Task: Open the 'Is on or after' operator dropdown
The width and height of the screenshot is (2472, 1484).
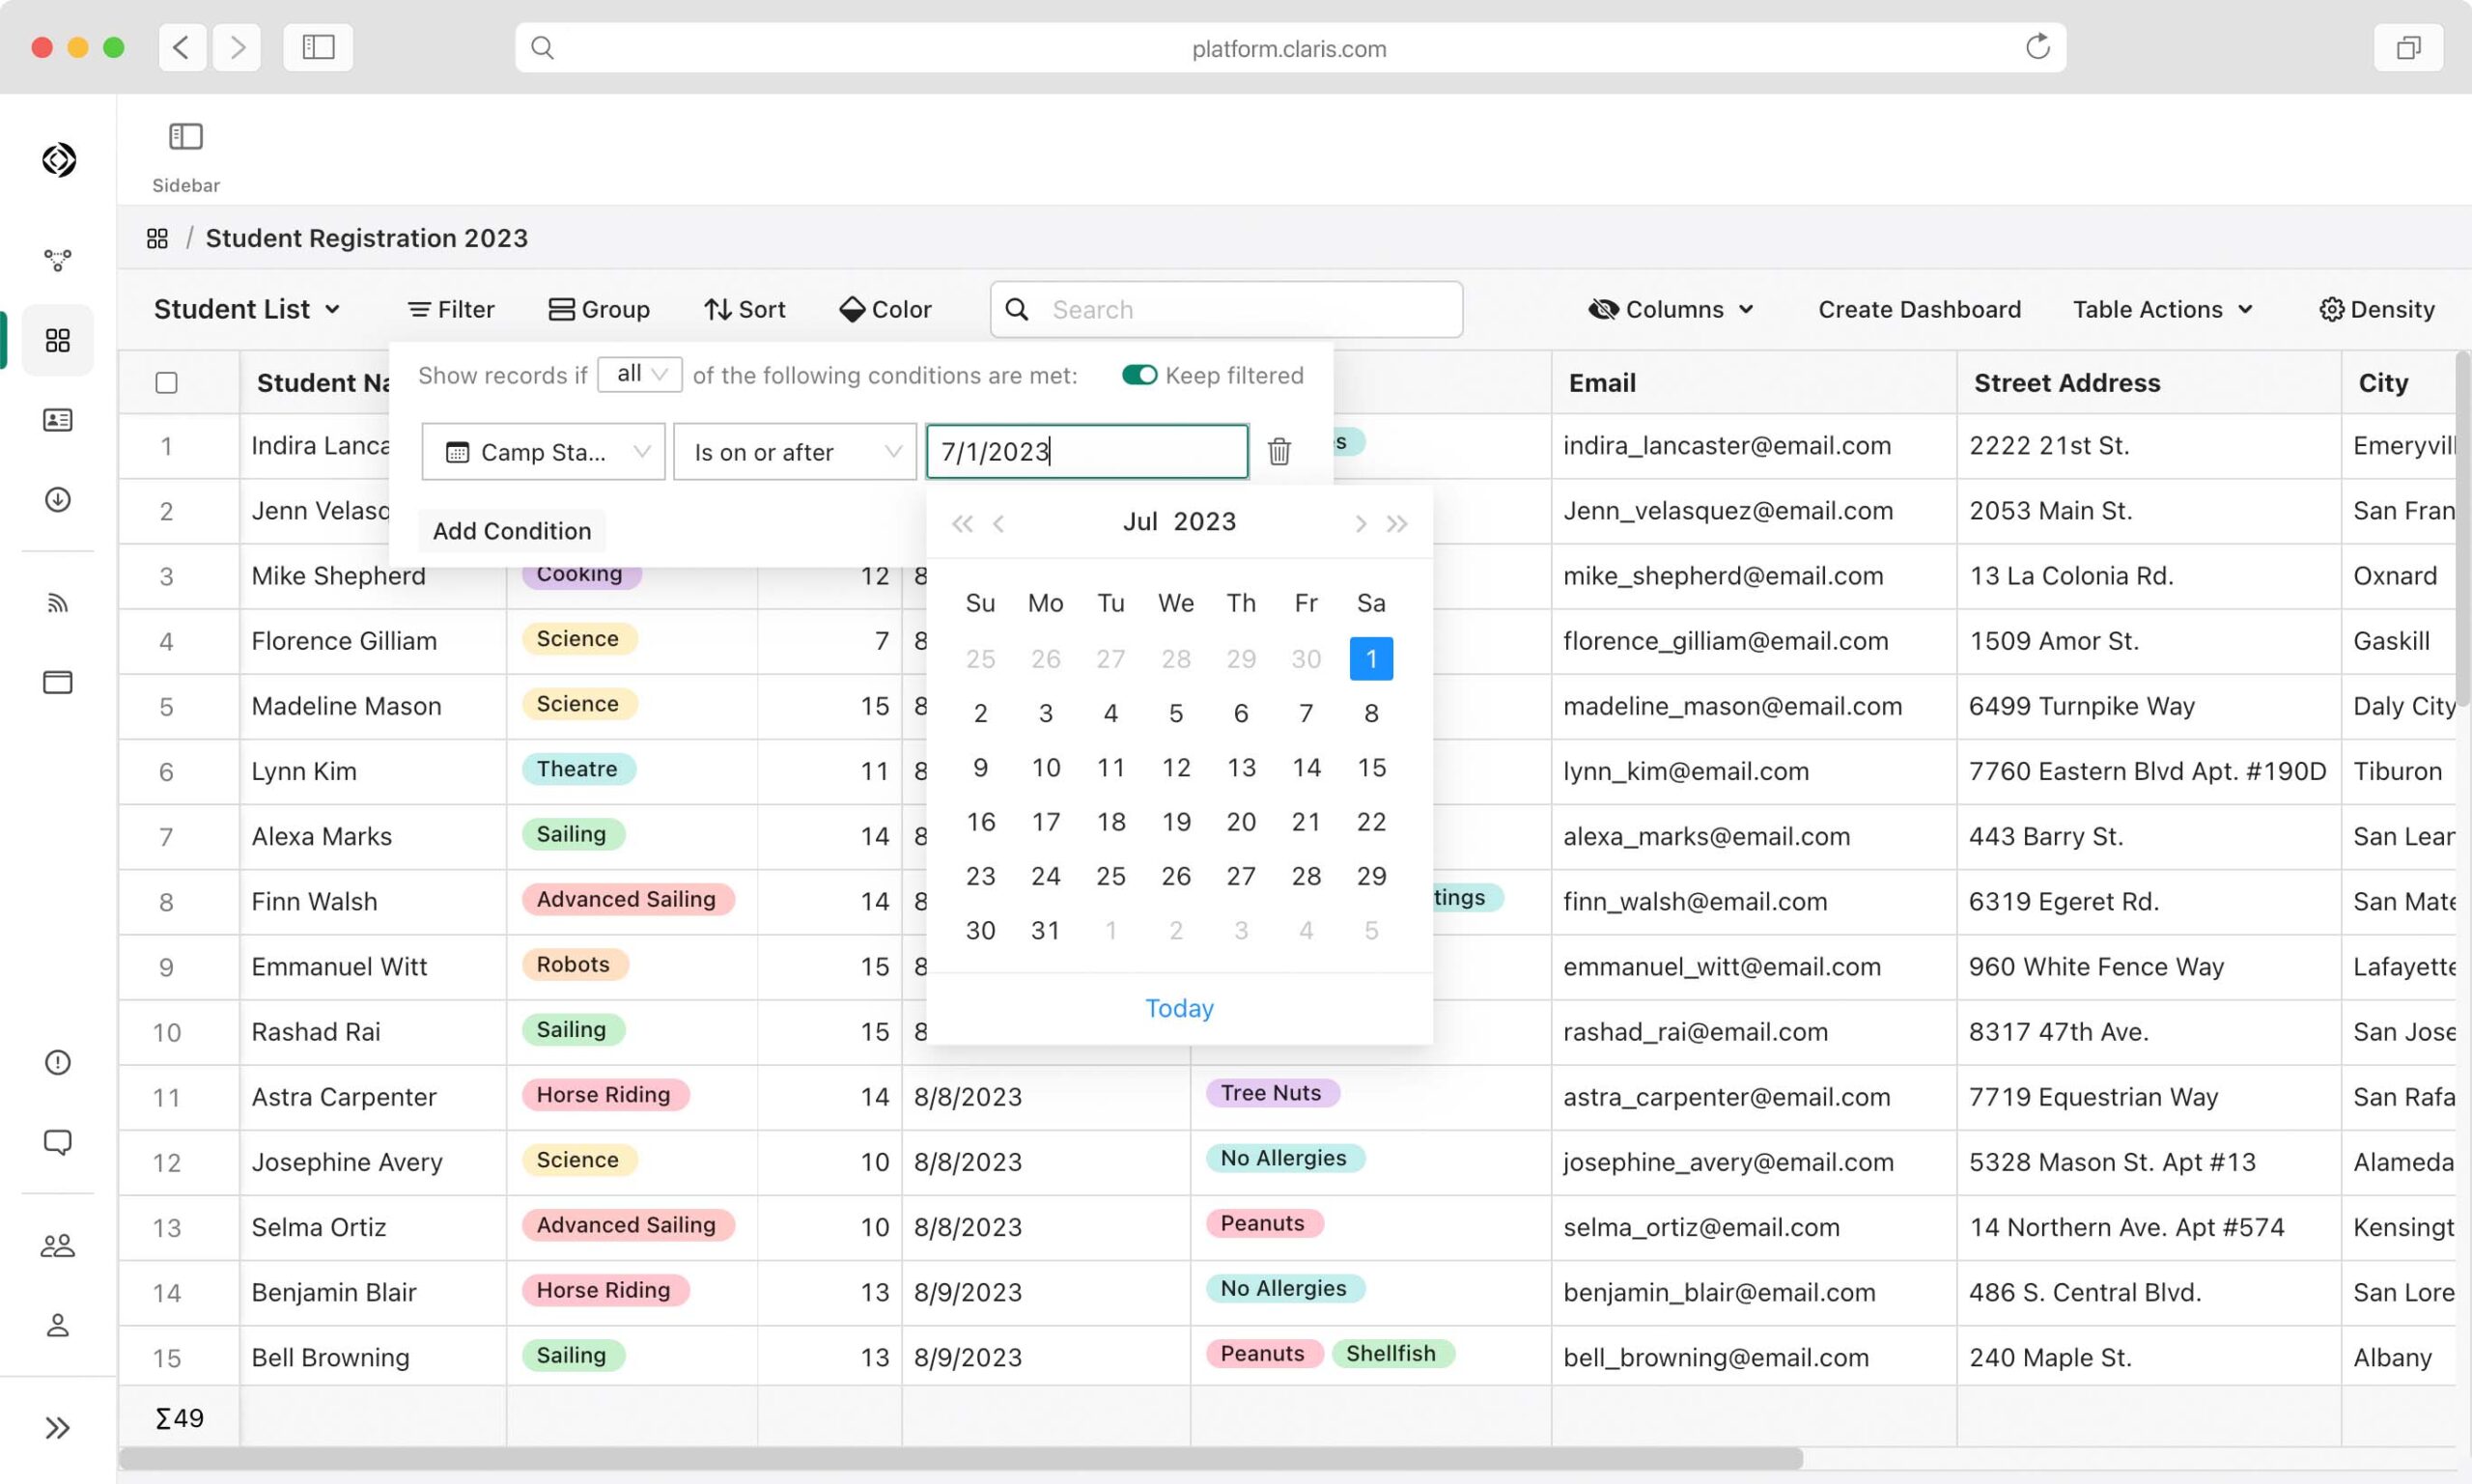Action: [795, 452]
